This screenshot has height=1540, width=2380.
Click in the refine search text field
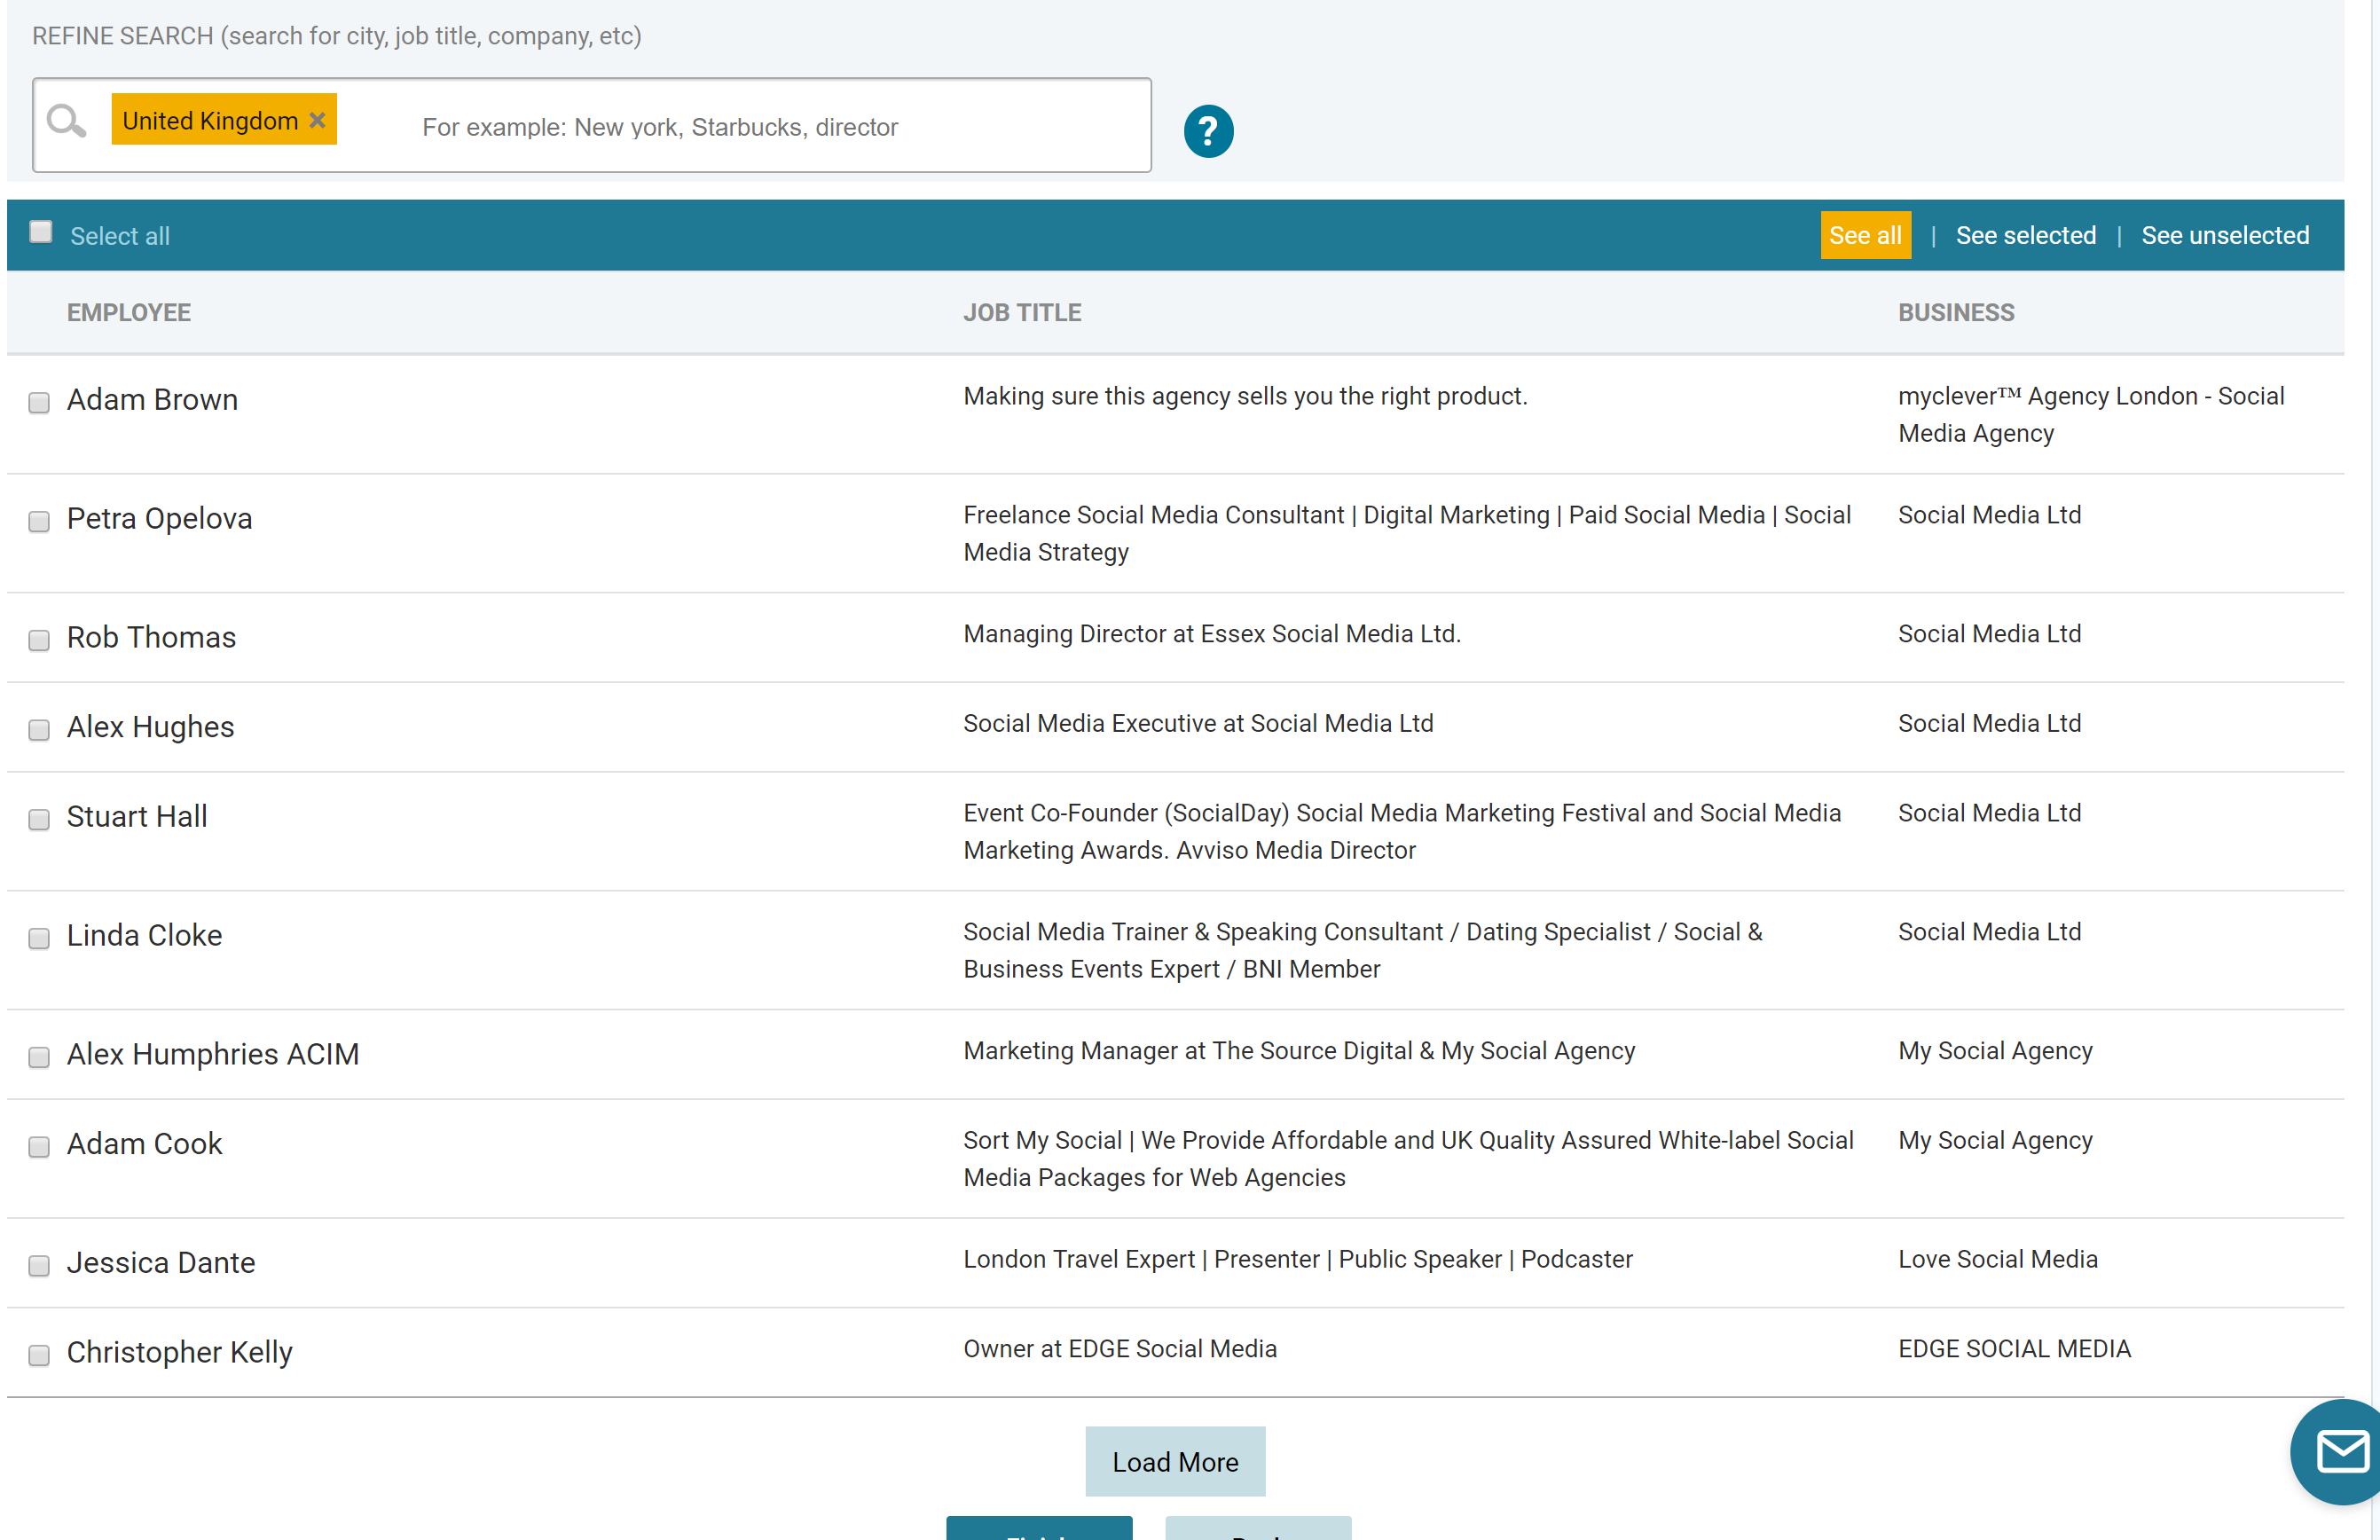click(760, 127)
